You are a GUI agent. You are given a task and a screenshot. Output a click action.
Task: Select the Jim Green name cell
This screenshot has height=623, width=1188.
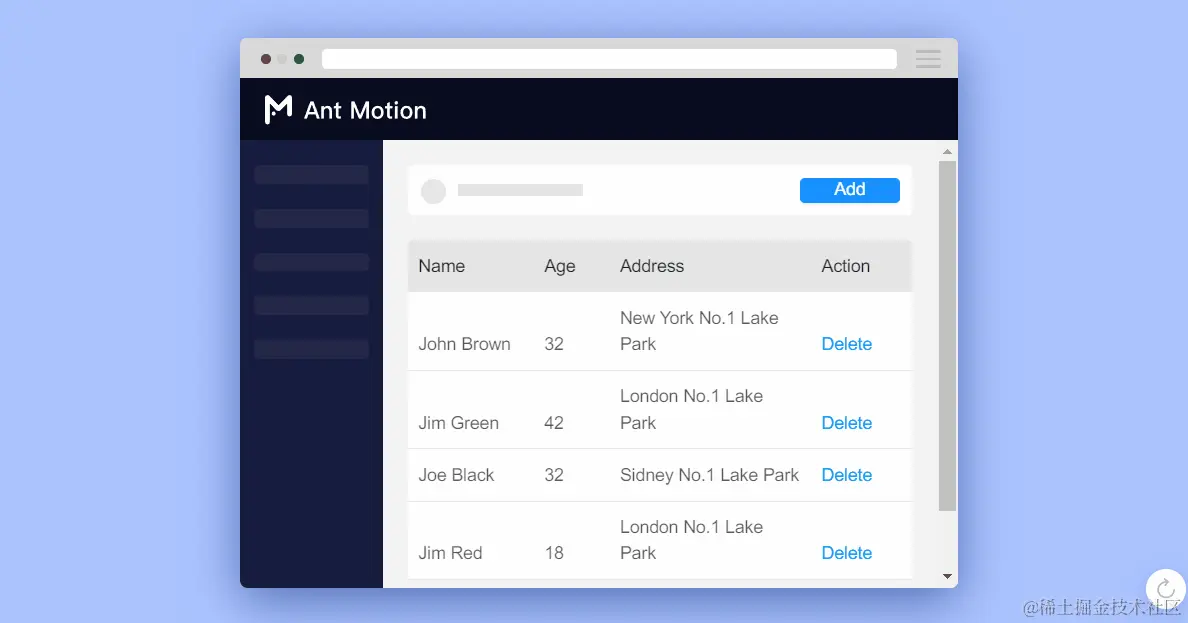(x=458, y=423)
